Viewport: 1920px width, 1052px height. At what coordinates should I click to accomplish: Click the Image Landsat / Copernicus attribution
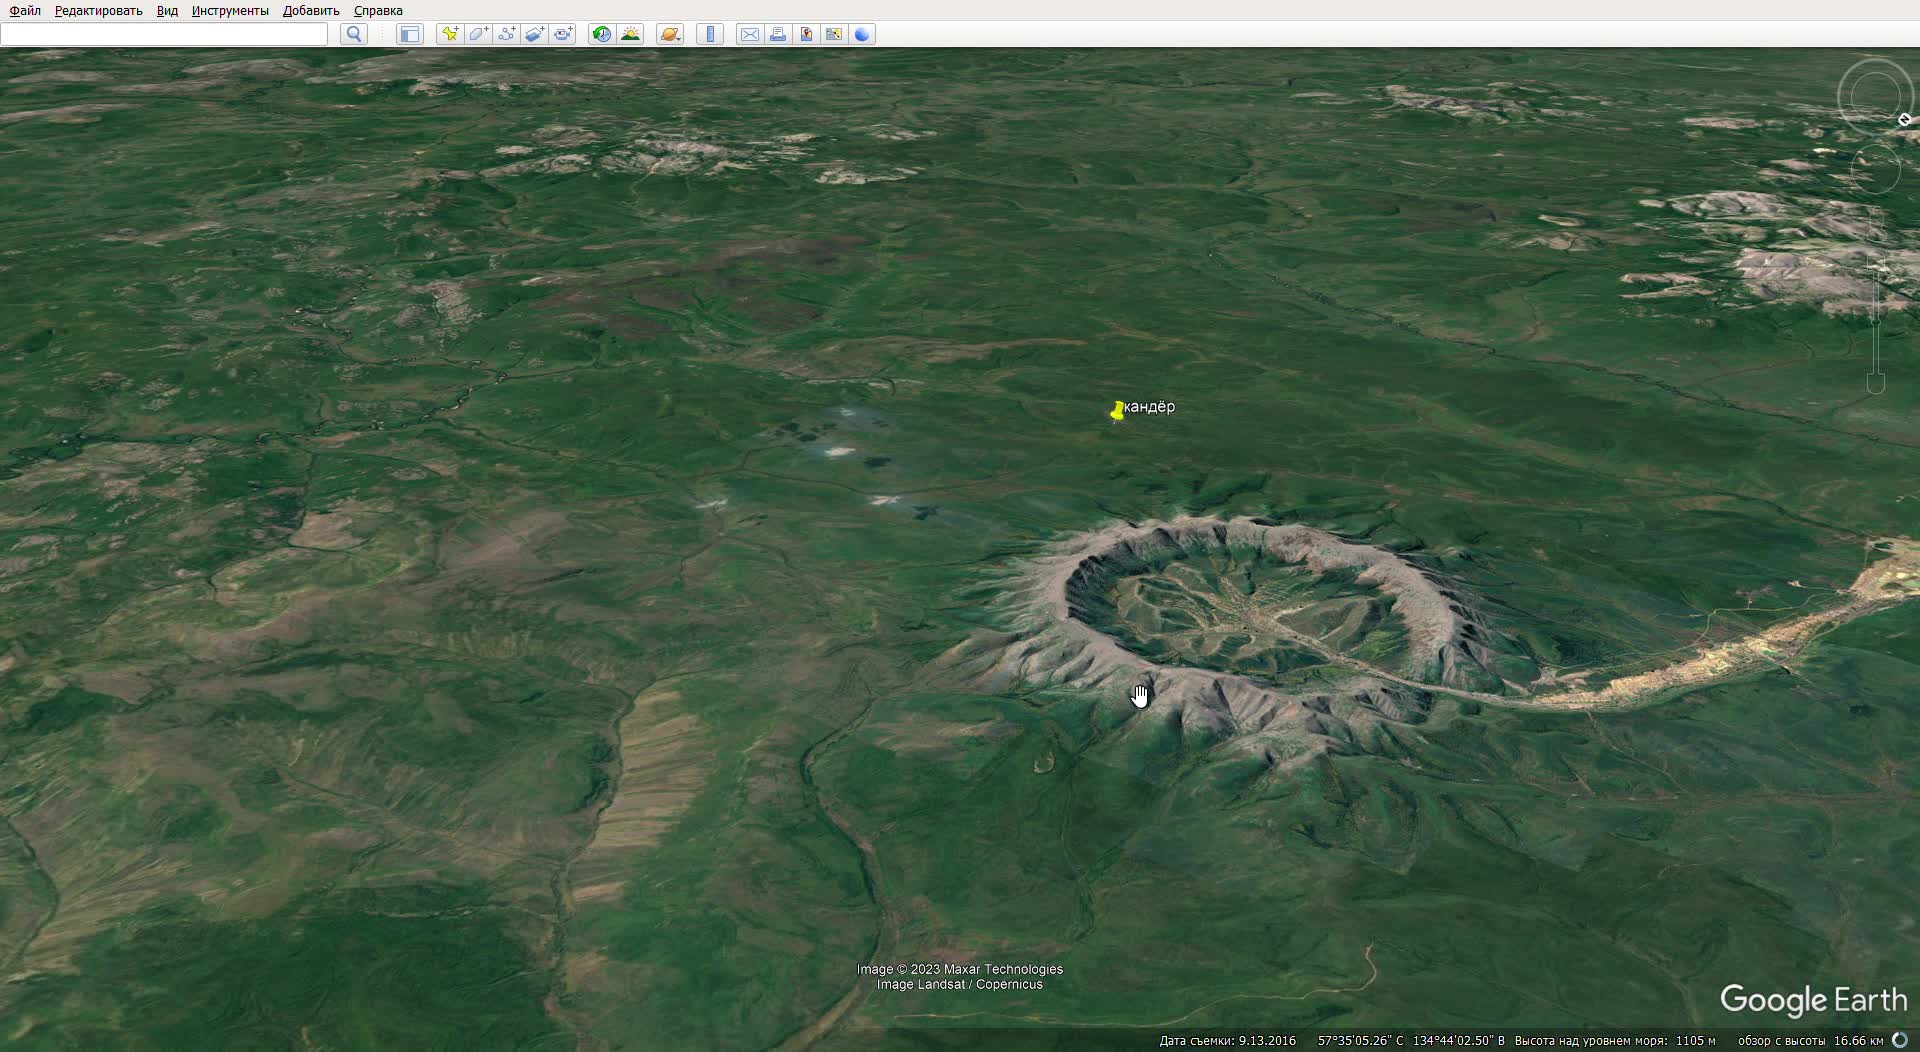[x=959, y=985]
